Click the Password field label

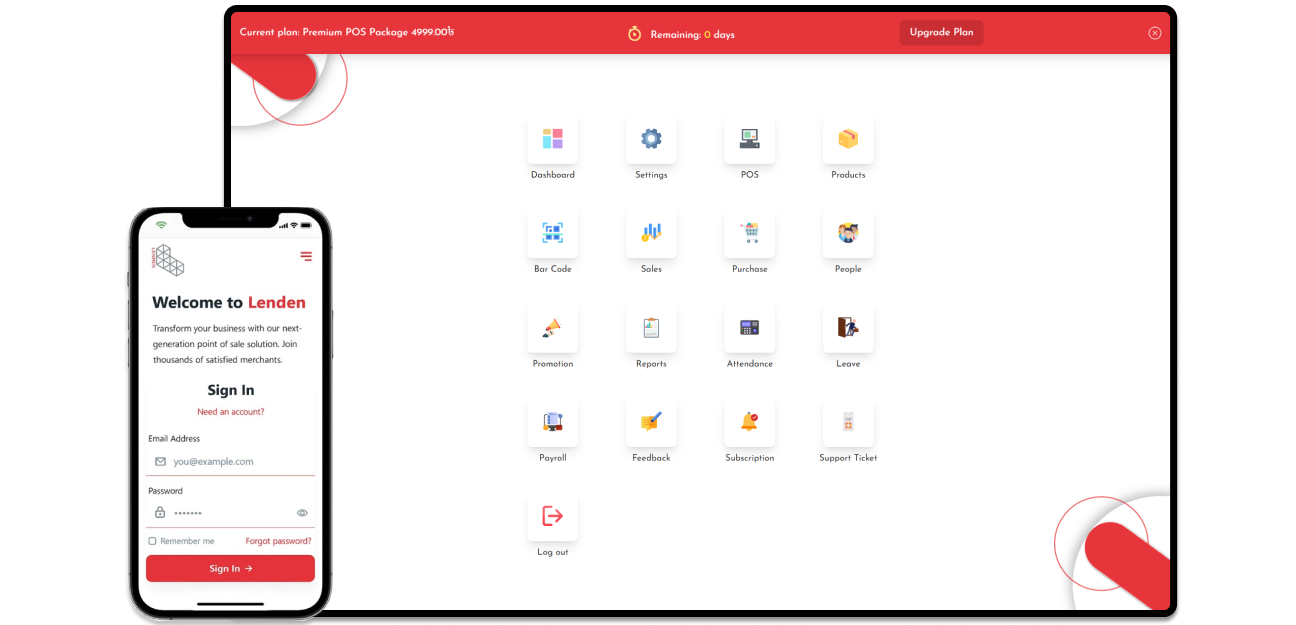166,491
